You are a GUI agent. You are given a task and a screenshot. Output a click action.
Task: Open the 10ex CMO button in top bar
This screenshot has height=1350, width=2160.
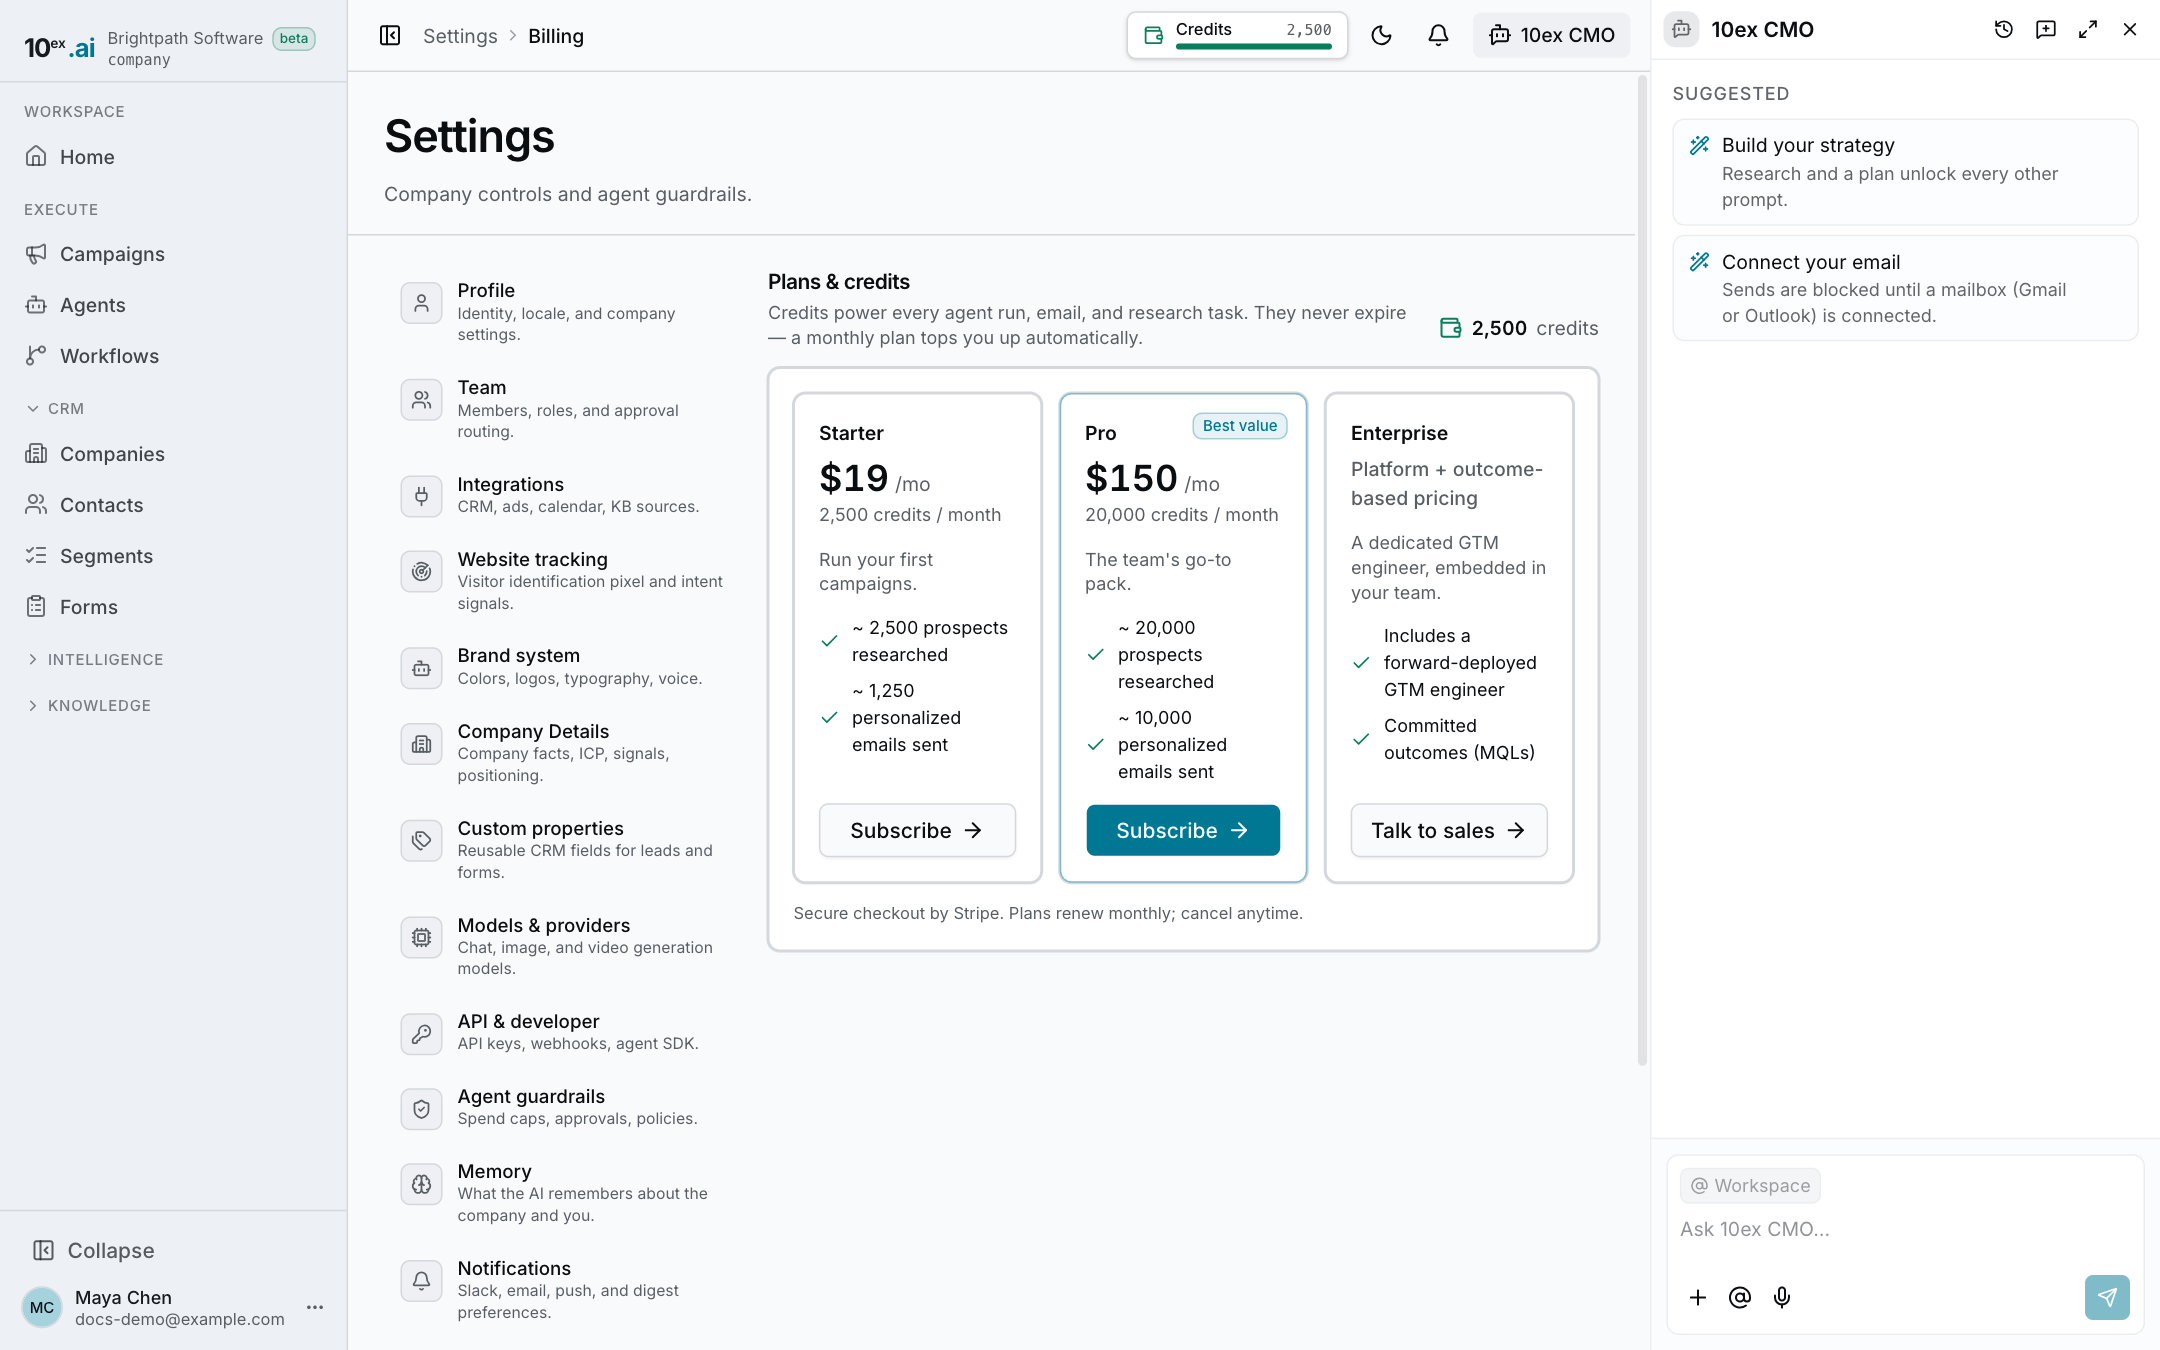pos(1551,36)
